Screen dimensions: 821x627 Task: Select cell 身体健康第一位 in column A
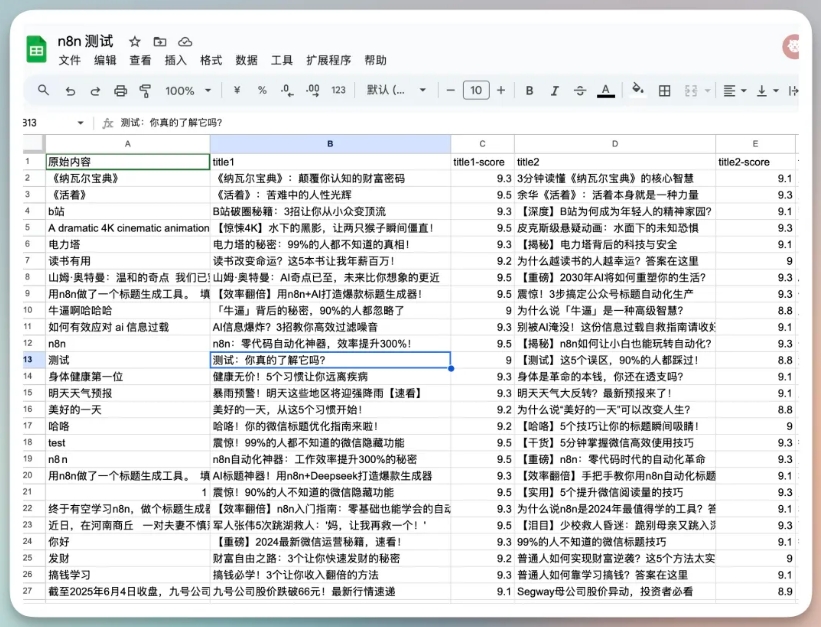[128, 377]
